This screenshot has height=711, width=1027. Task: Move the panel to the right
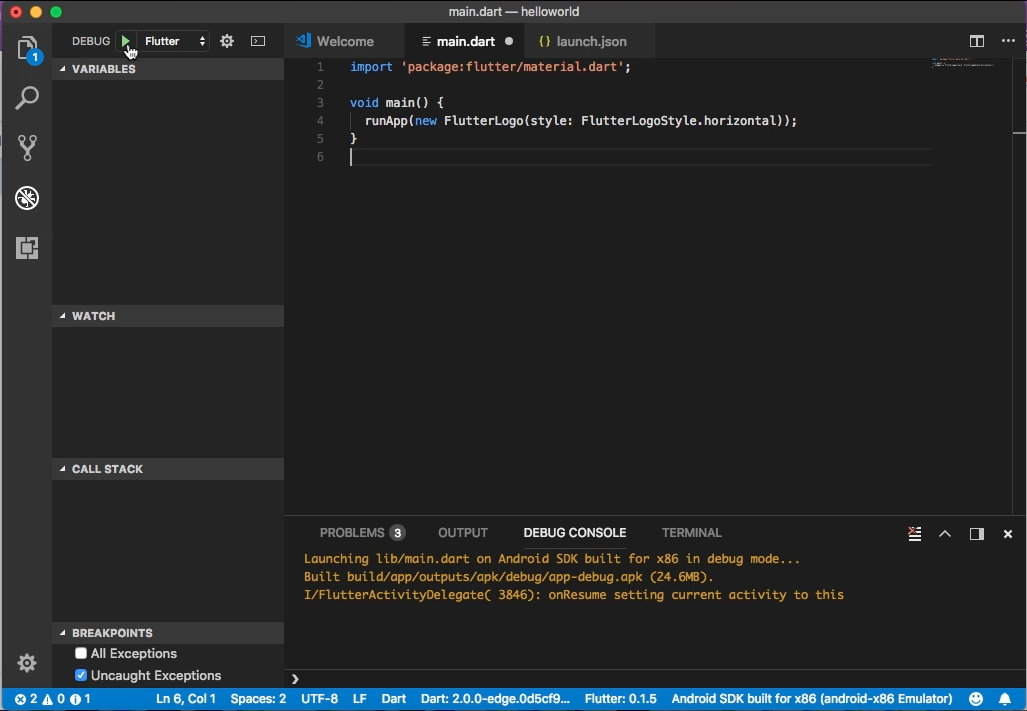977,534
